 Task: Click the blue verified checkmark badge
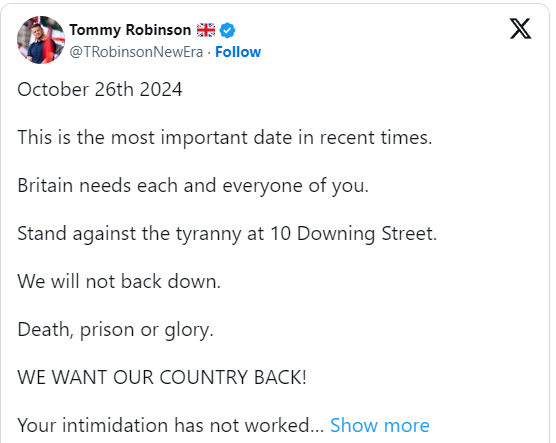pyautogui.click(x=227, y=30)
